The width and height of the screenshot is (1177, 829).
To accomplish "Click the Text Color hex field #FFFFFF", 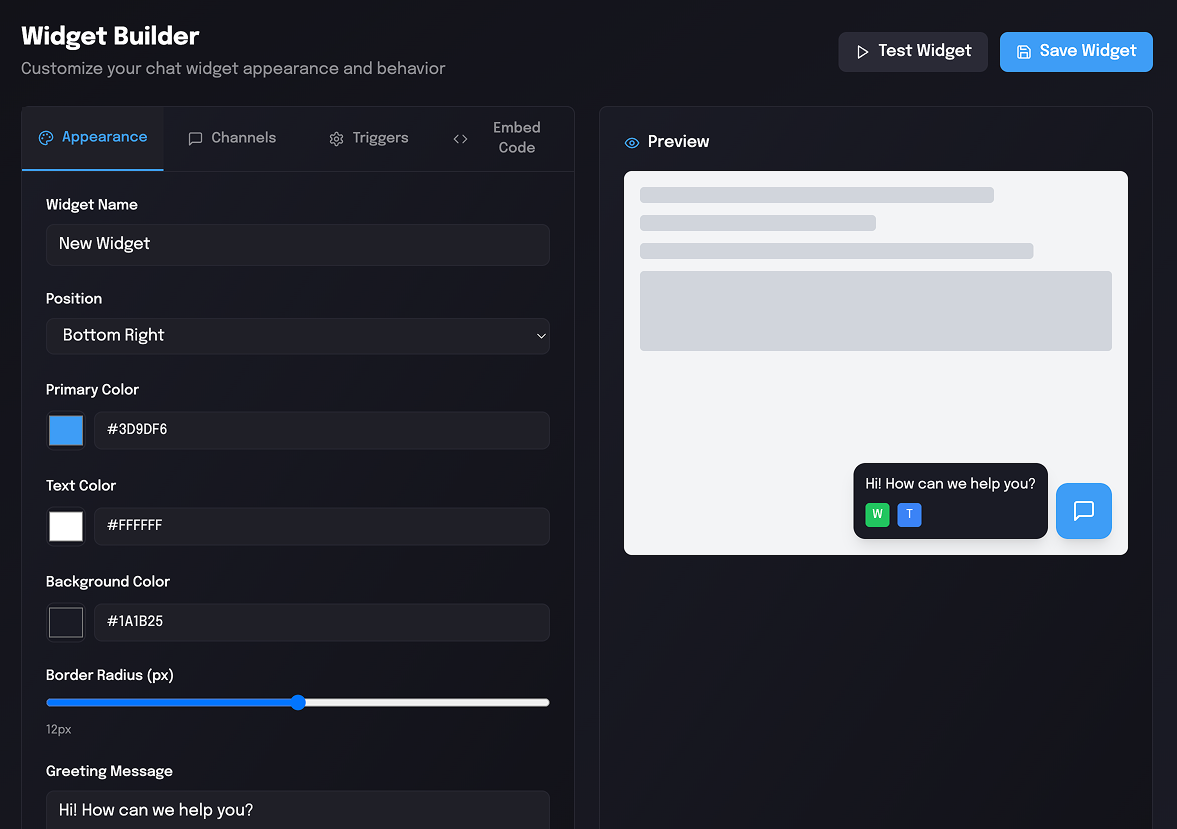I will (x=322, y=526).
